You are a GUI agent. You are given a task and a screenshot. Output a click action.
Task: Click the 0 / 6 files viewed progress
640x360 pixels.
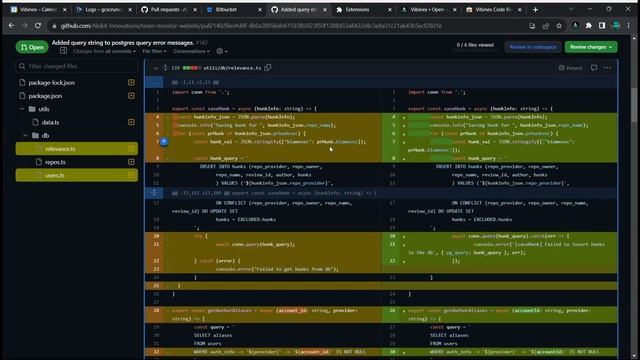[475, 45]
